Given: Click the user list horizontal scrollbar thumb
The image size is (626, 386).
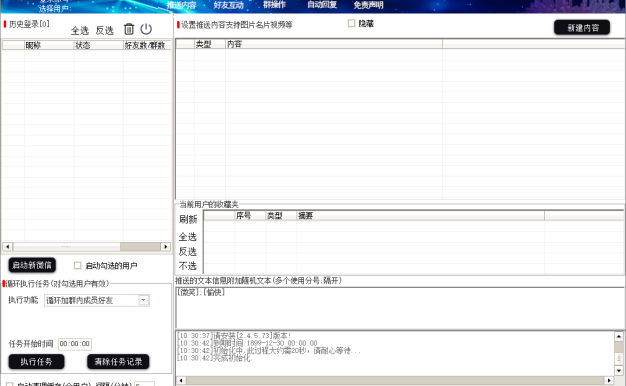Looking at the screenshot, I should click(x=66, y=247).
